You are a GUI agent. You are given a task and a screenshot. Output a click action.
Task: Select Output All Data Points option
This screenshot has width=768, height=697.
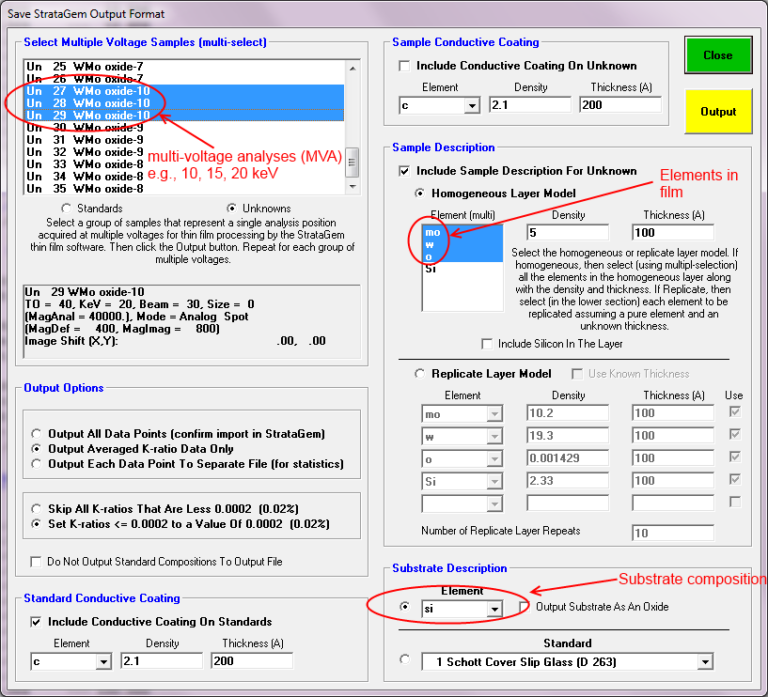(36, 434)
